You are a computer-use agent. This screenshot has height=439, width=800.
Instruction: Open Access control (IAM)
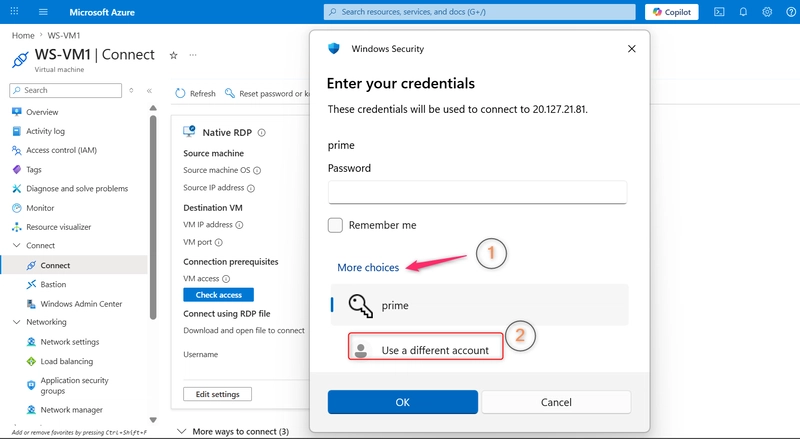(x=61, y=150)
